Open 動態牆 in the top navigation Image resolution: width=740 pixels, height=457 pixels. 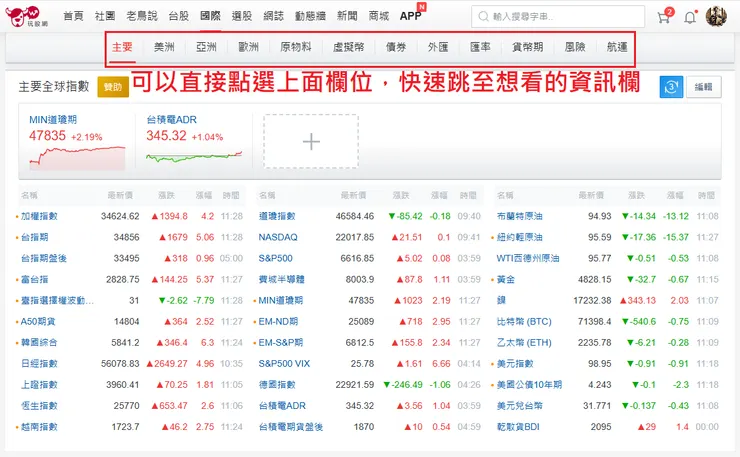click(x=310, y=16)
